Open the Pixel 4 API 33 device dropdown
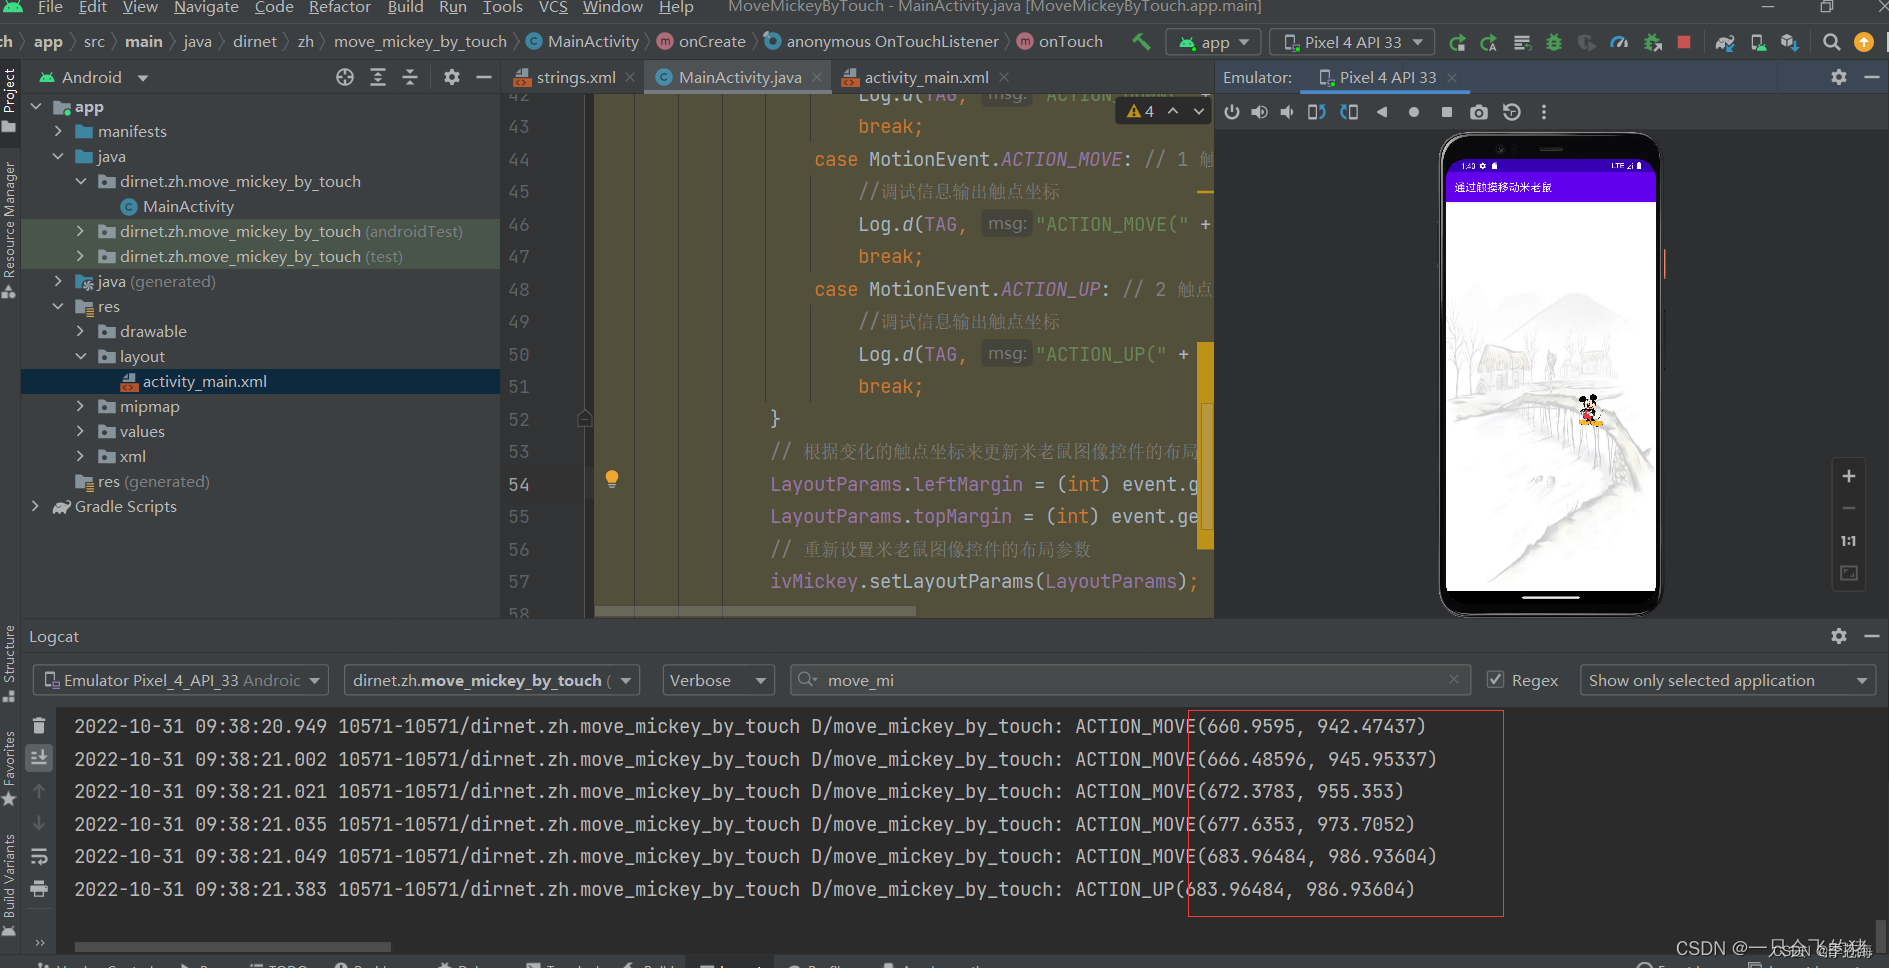1889x968 pixels. (1353, 42)
